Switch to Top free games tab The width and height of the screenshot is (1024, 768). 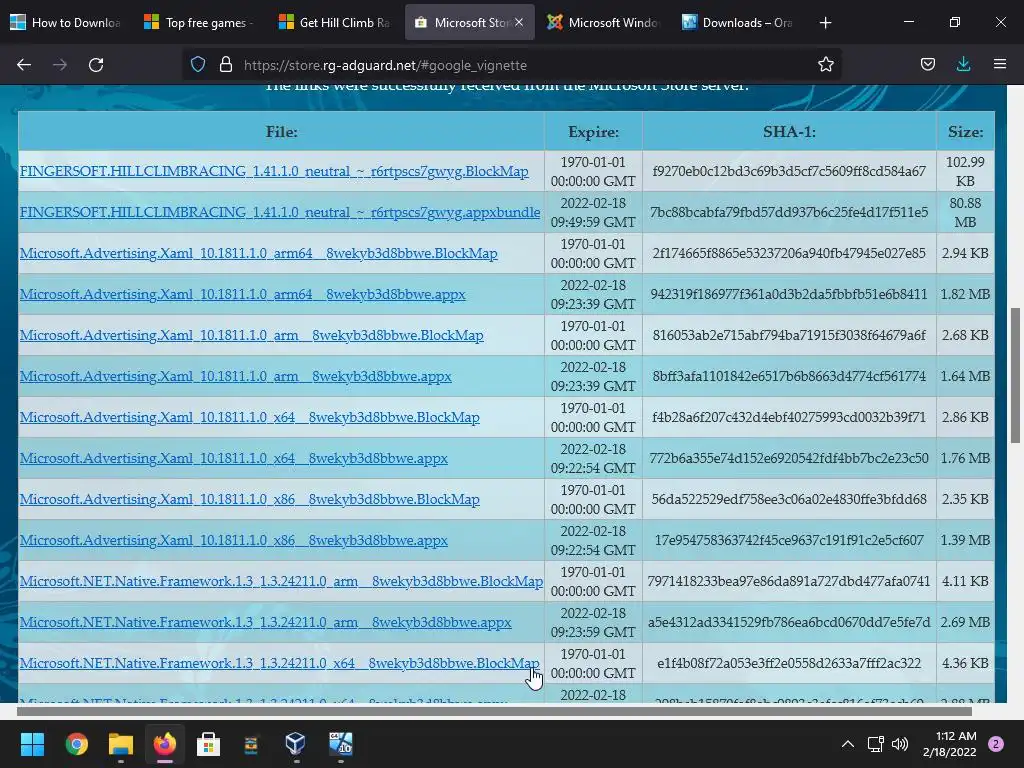(200, 23)
